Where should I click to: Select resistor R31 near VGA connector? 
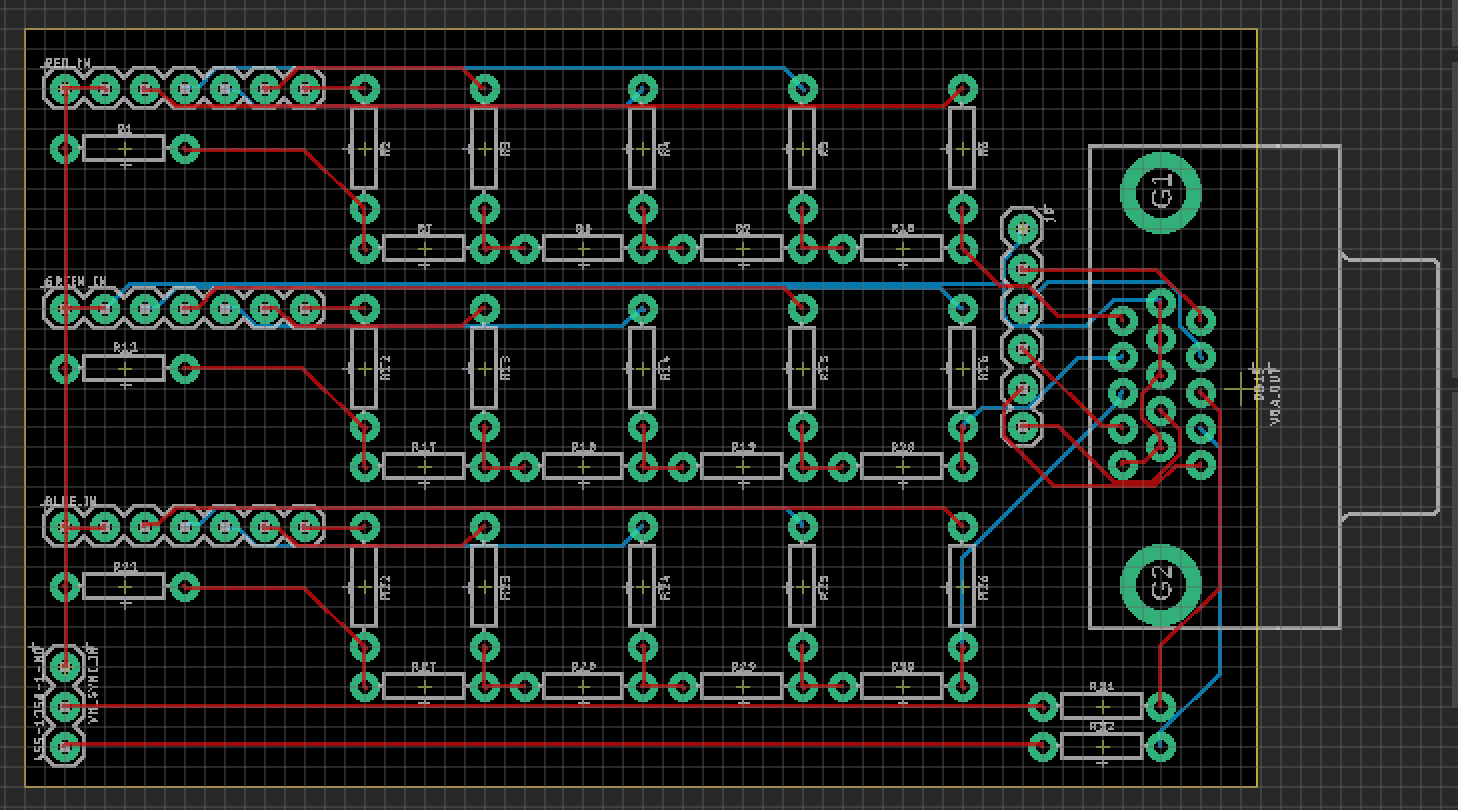pos(1102,707)
